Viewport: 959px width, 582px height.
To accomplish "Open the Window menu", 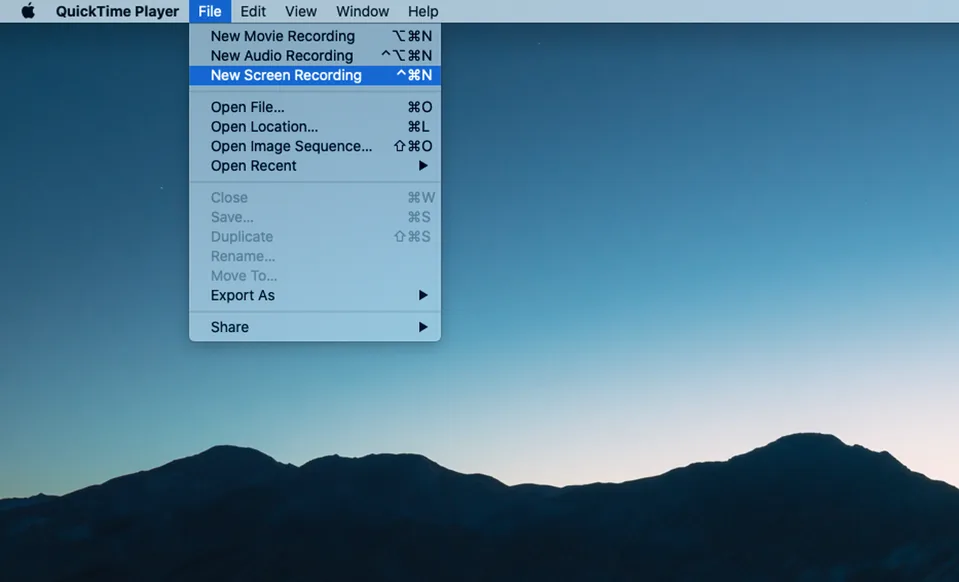I will tap(362, 11).
